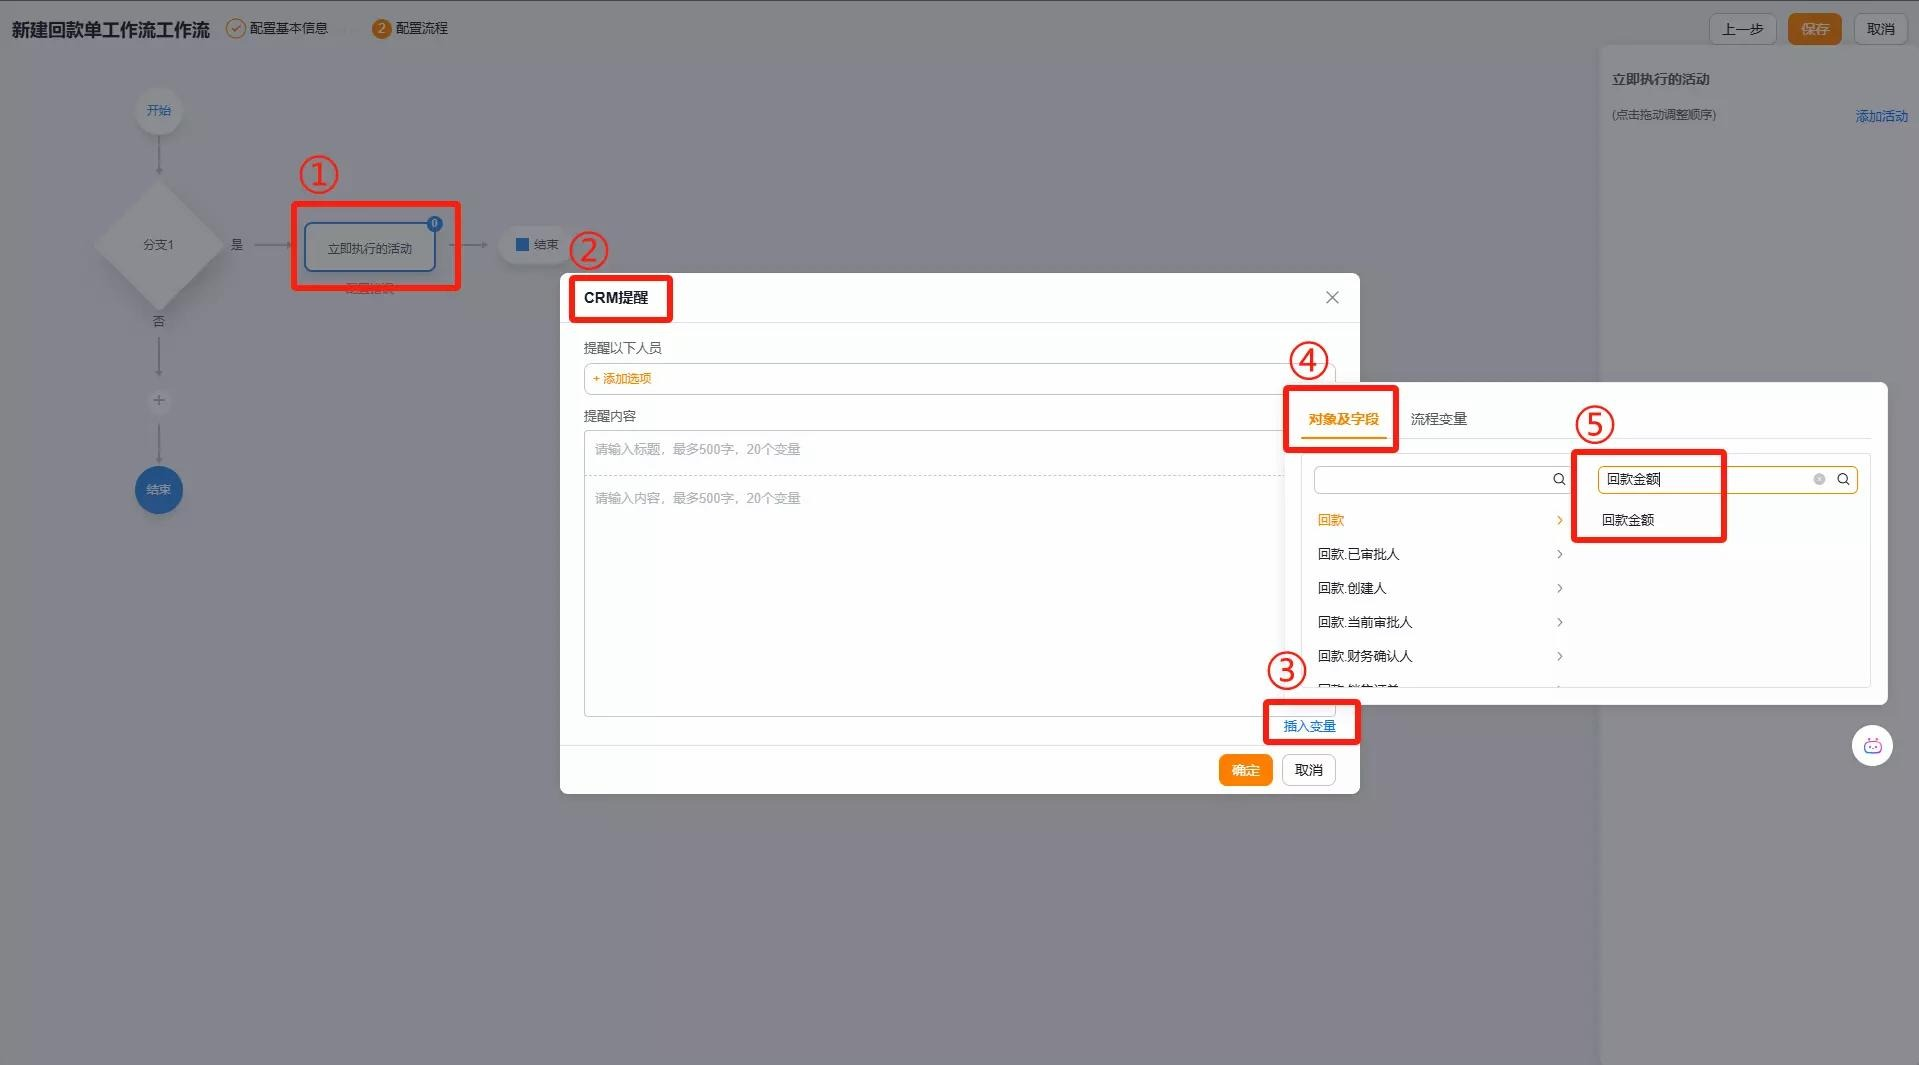
Task: Click 取消 in the top toolbar
Action: (x=1880, y=29)
